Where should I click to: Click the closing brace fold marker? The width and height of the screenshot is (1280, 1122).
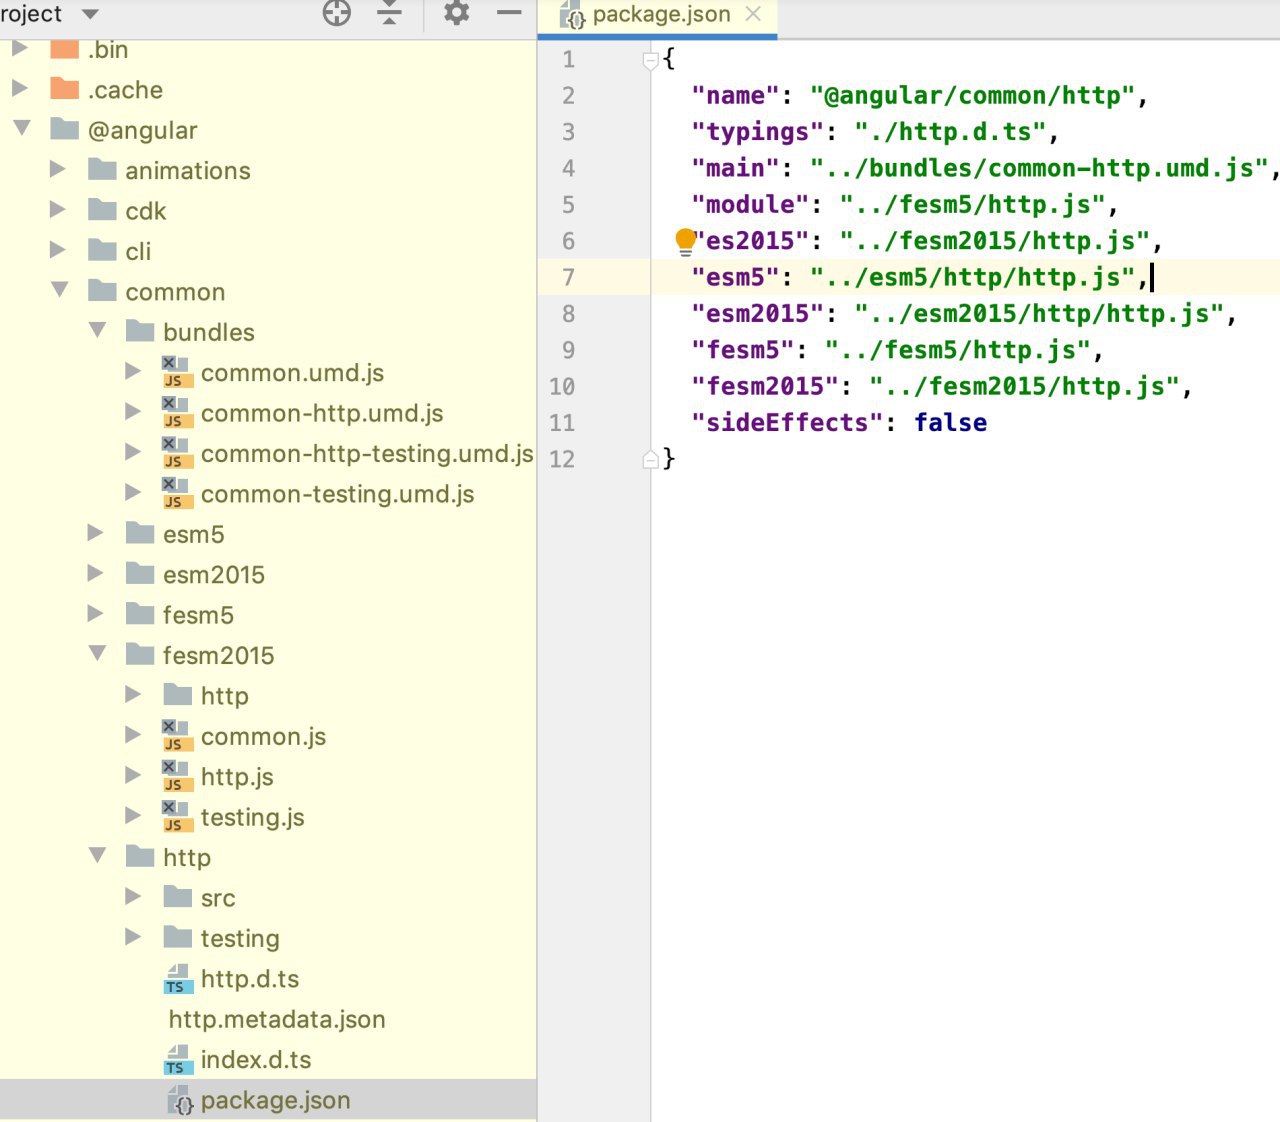(x=650, y=459)
